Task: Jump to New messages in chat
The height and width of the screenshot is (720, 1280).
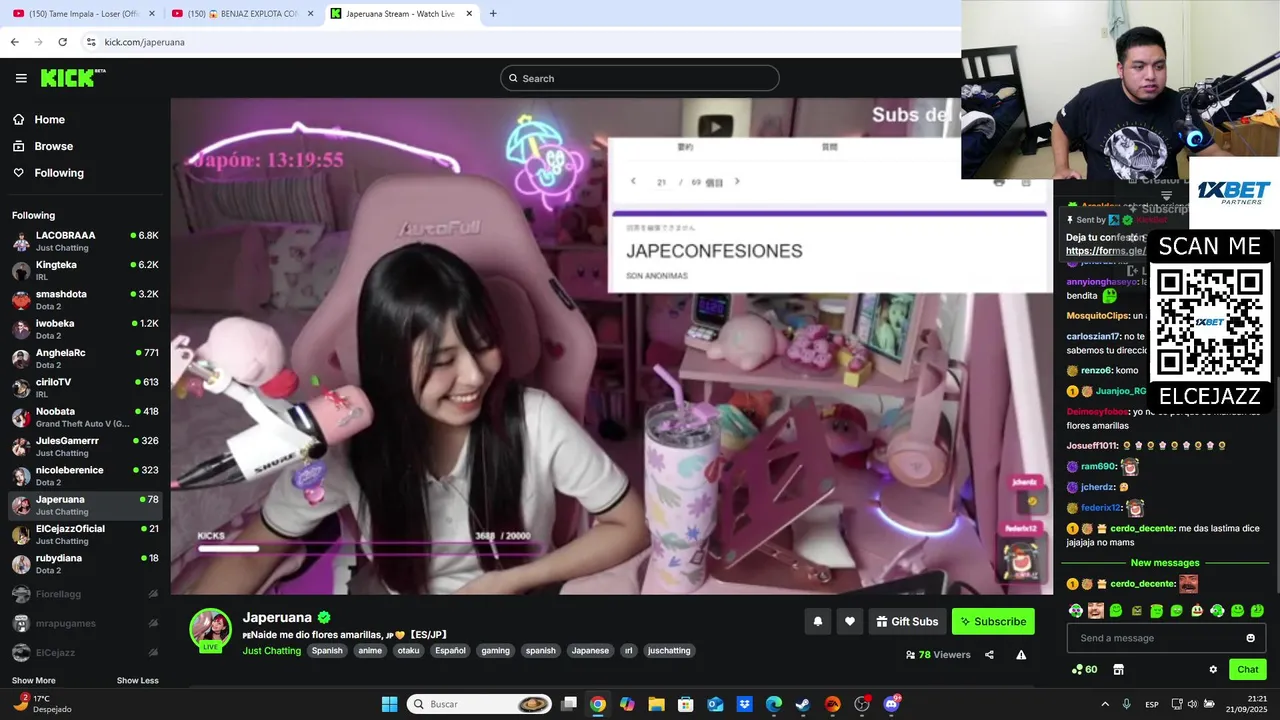Action: (x=1164, y=563)
